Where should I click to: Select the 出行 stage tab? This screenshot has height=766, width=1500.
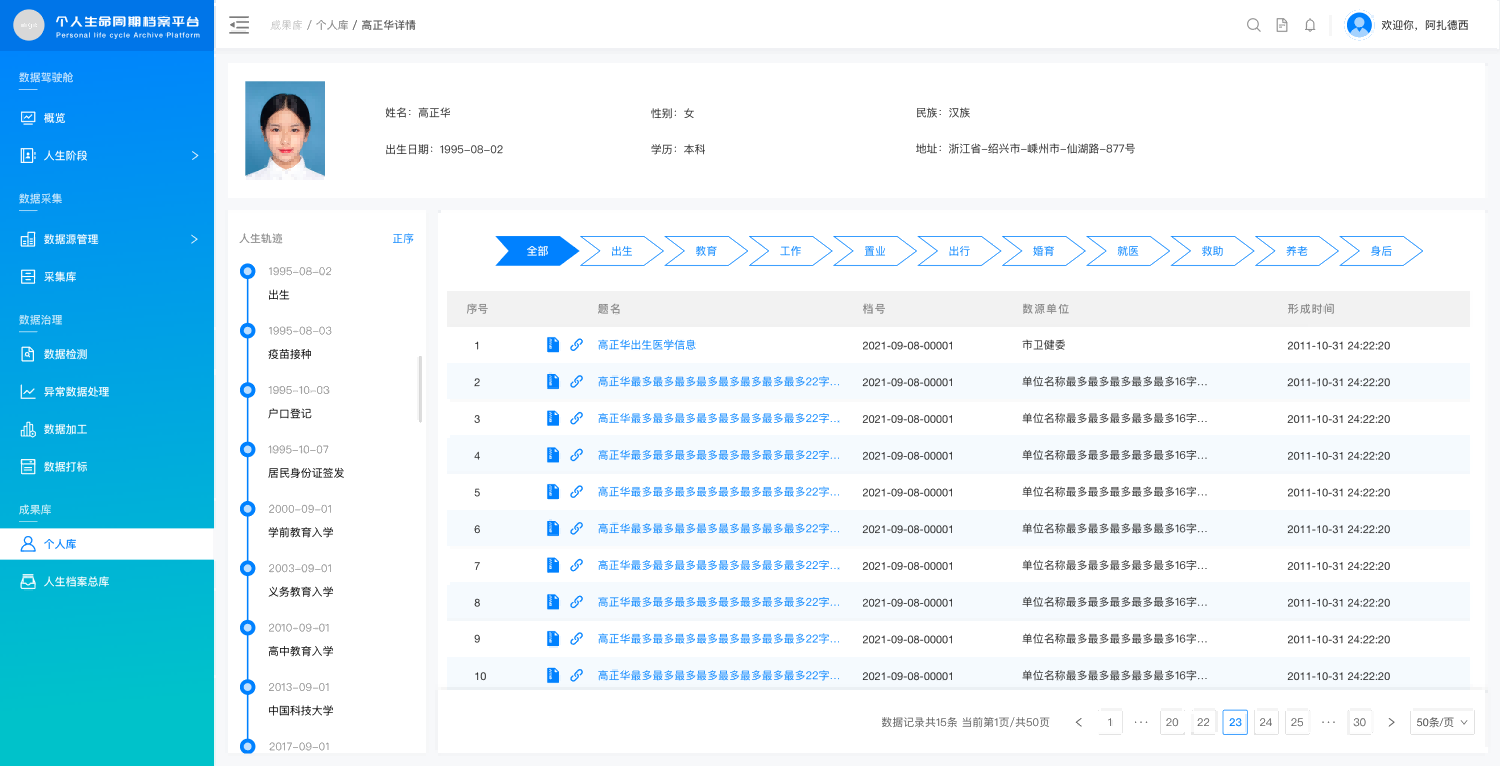click(959, 251)
